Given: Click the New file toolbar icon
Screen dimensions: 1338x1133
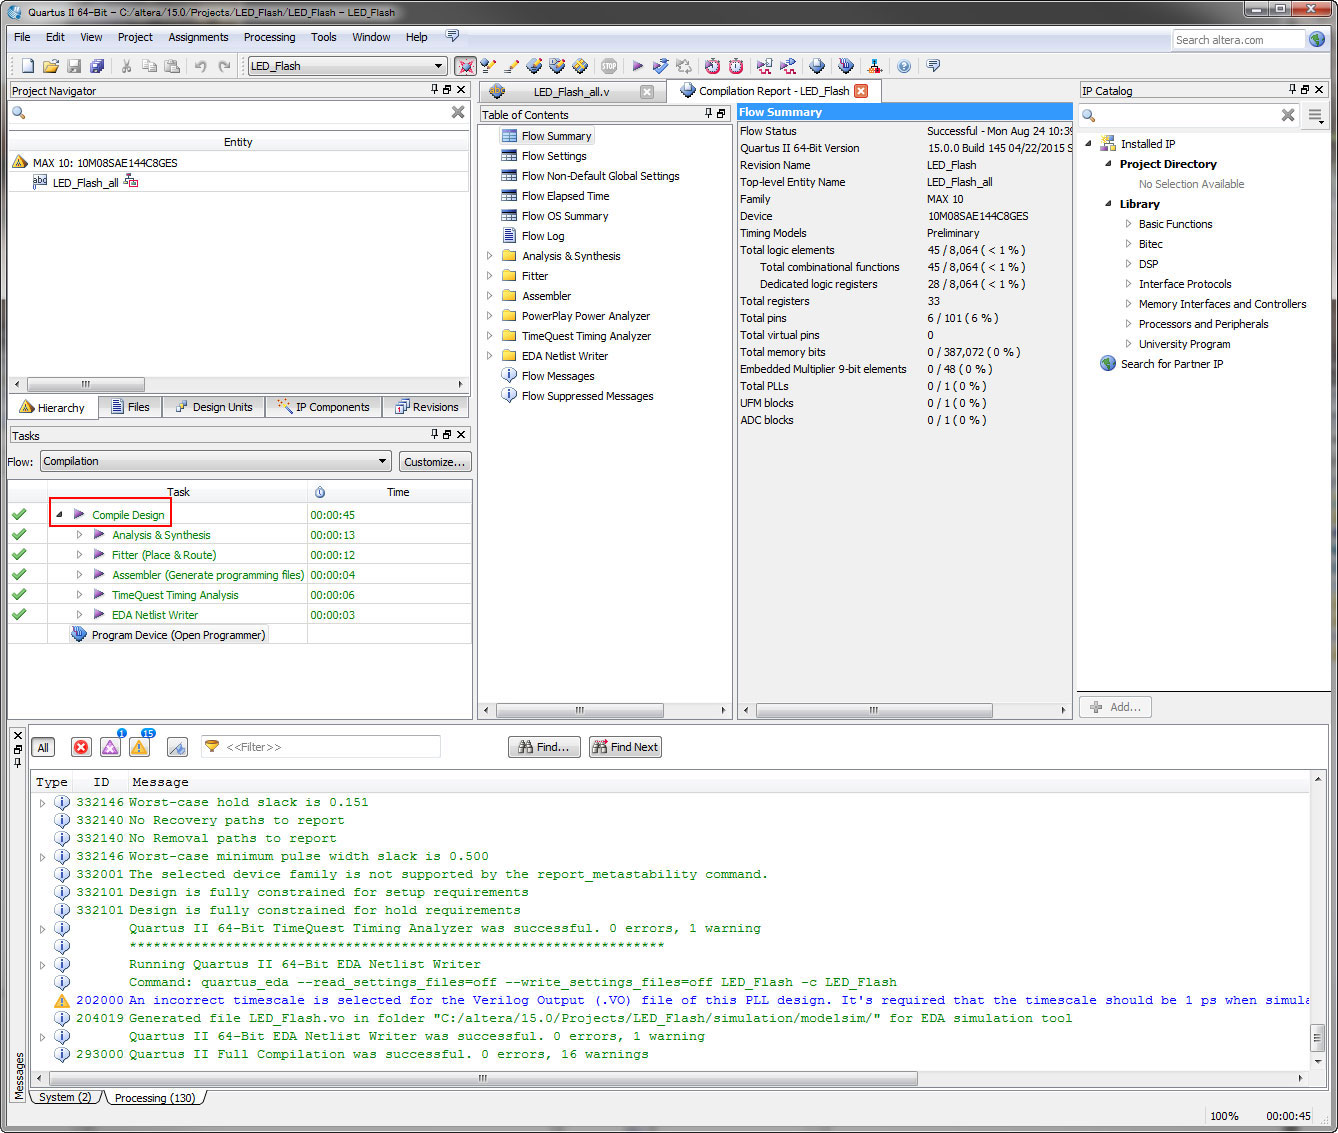Looking at the screenshot, I should (x=28, y=66).
